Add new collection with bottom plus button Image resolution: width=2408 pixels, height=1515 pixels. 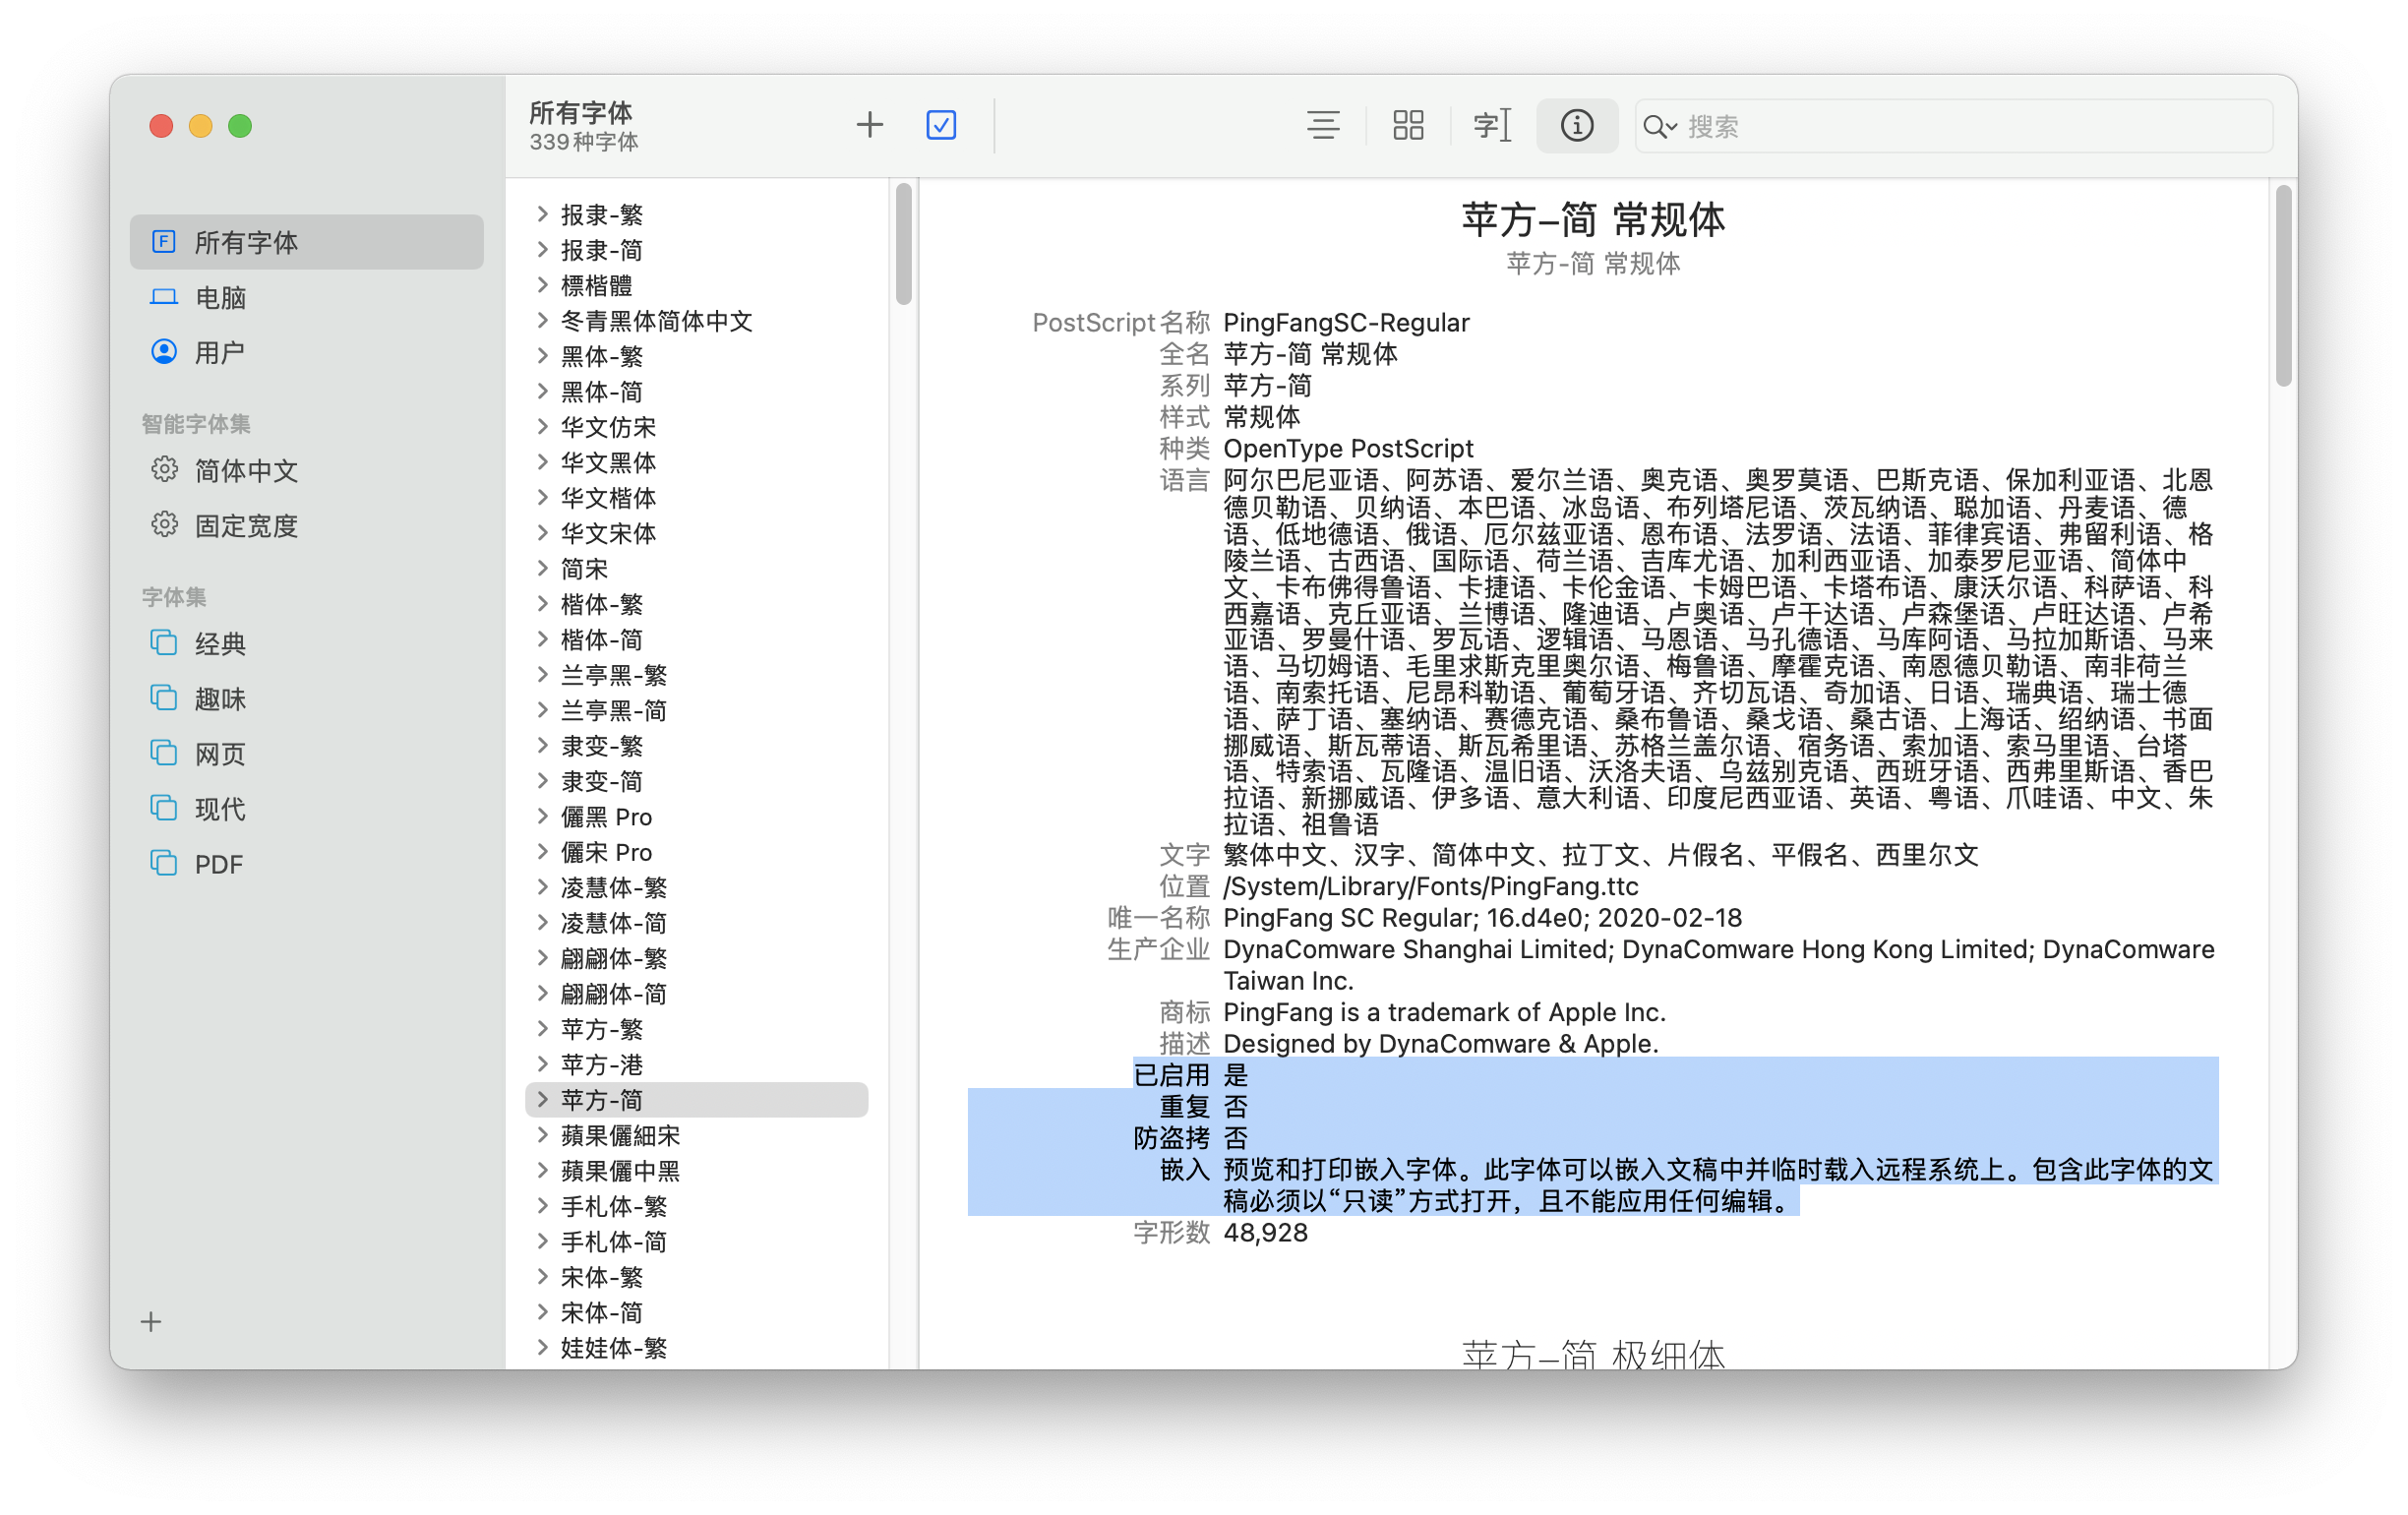tap(151, 1321)
